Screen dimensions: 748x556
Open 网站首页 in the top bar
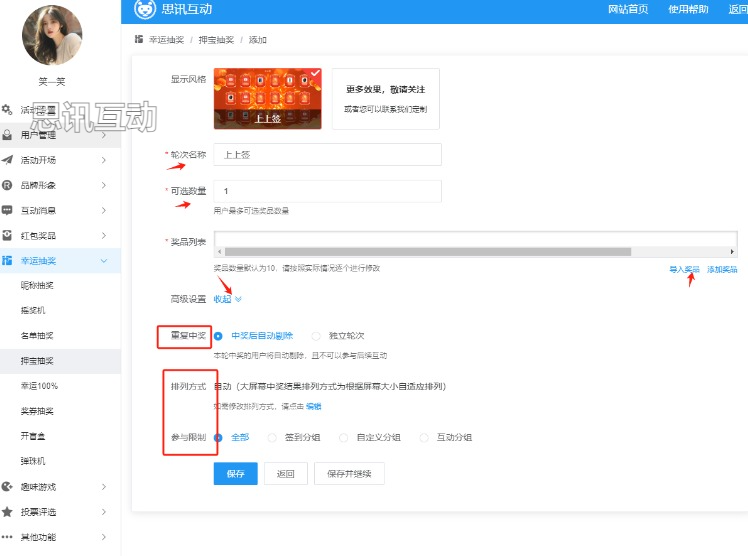(x=628, y=9)
